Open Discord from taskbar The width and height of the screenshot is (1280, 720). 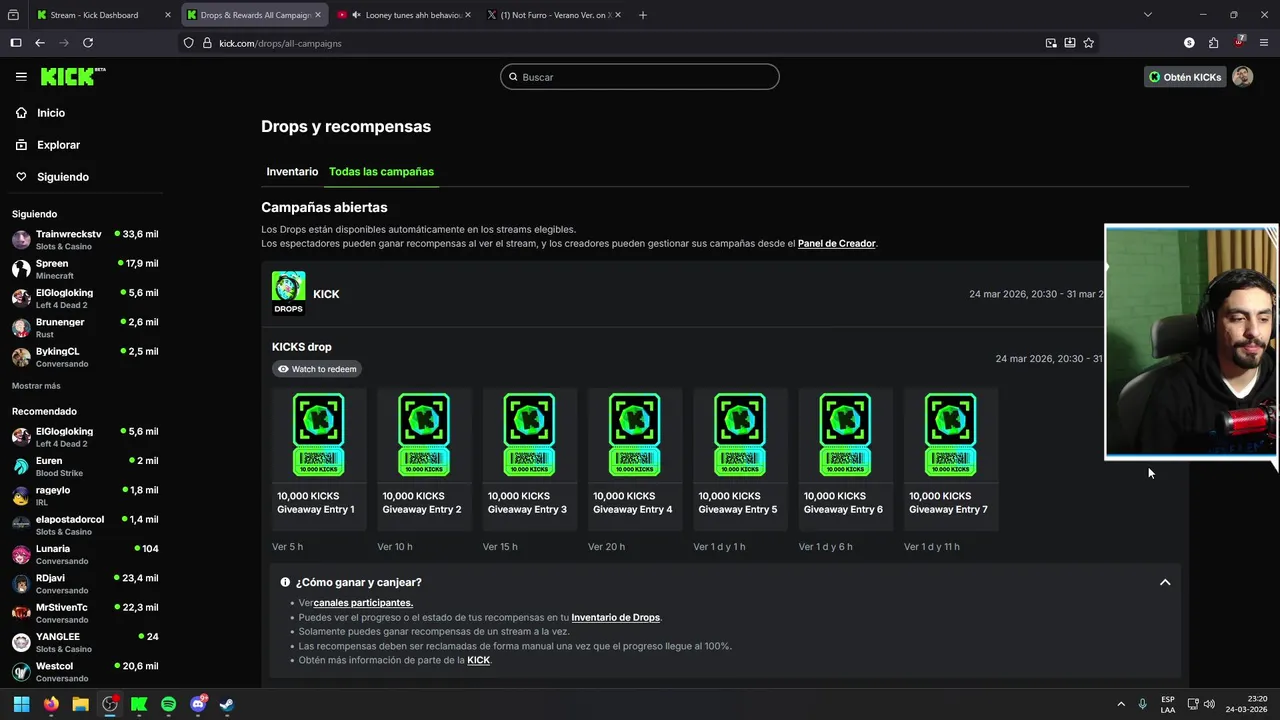tap(198, 704)
